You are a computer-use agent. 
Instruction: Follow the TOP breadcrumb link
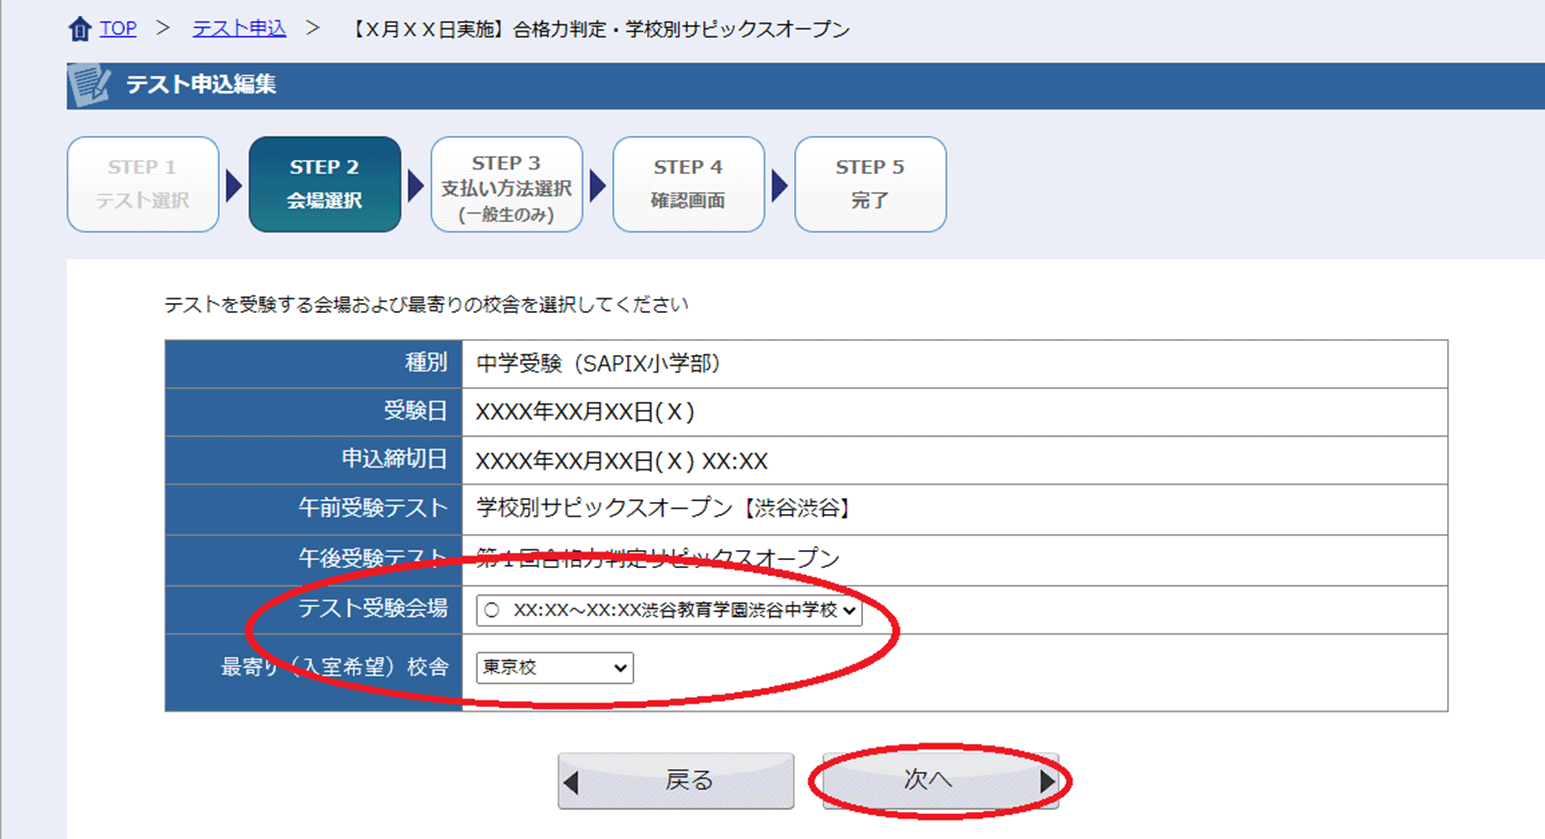(118, 29)
